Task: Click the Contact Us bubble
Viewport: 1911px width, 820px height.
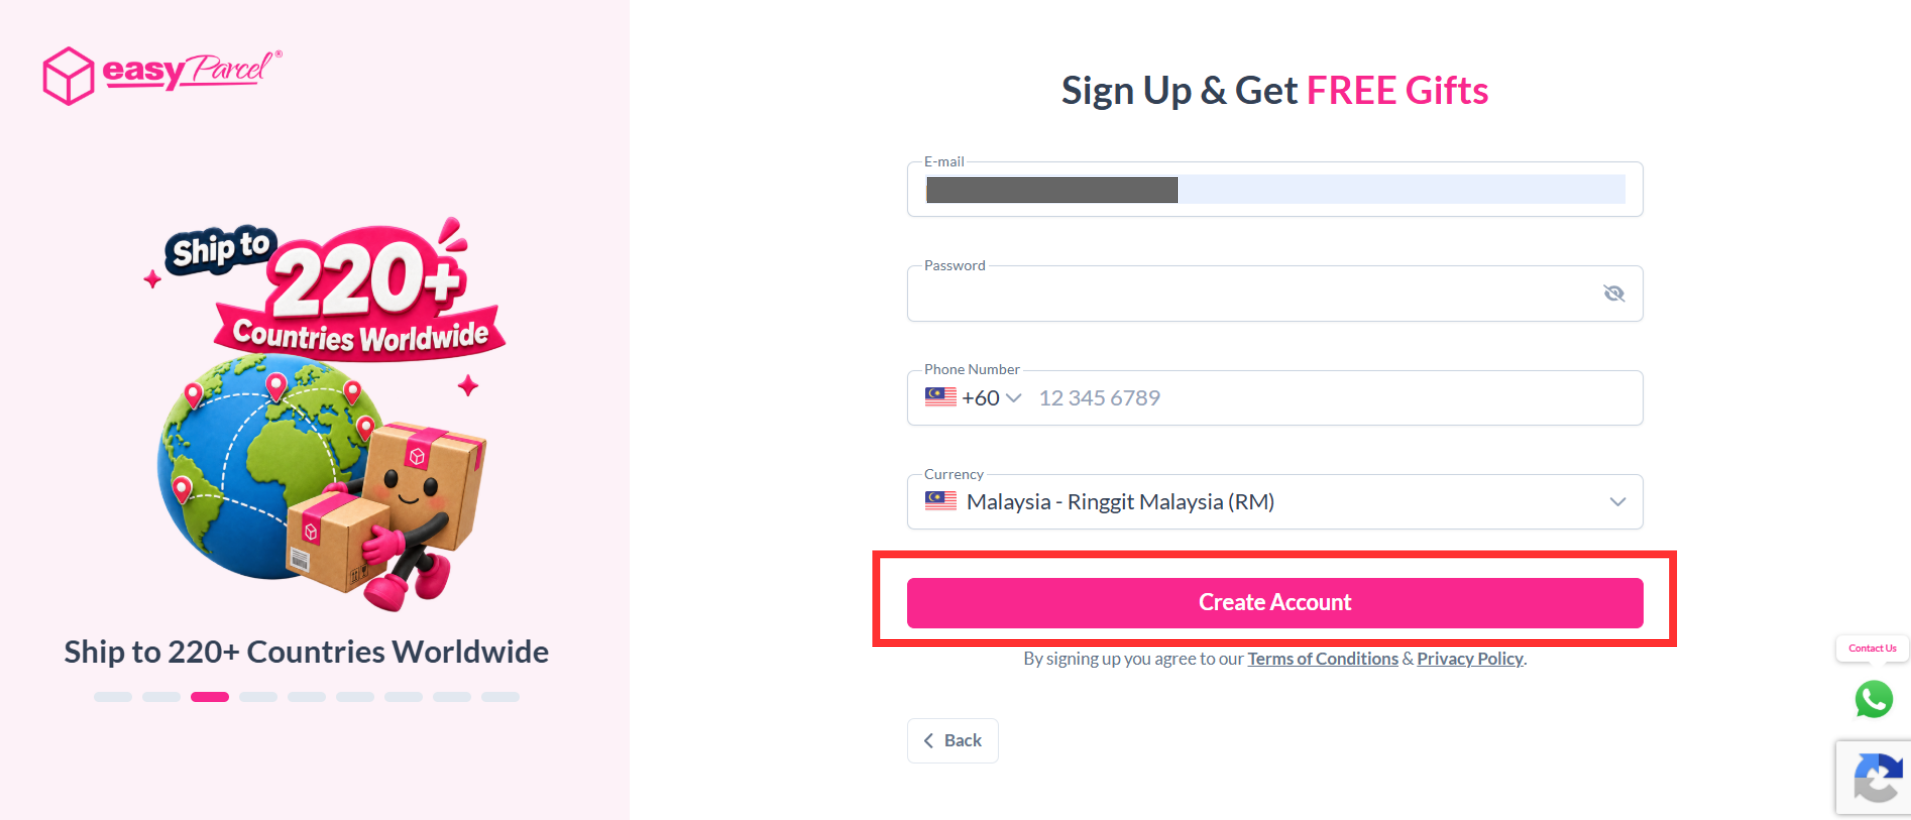Action: click(x=1872, y=648)
